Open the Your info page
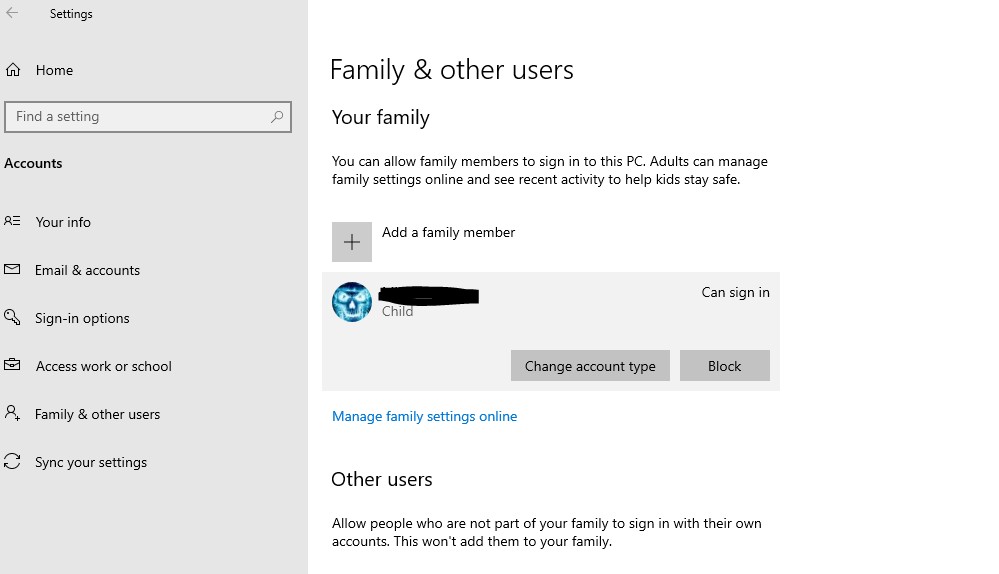This screenshot has width=999, height=574. 63,222
